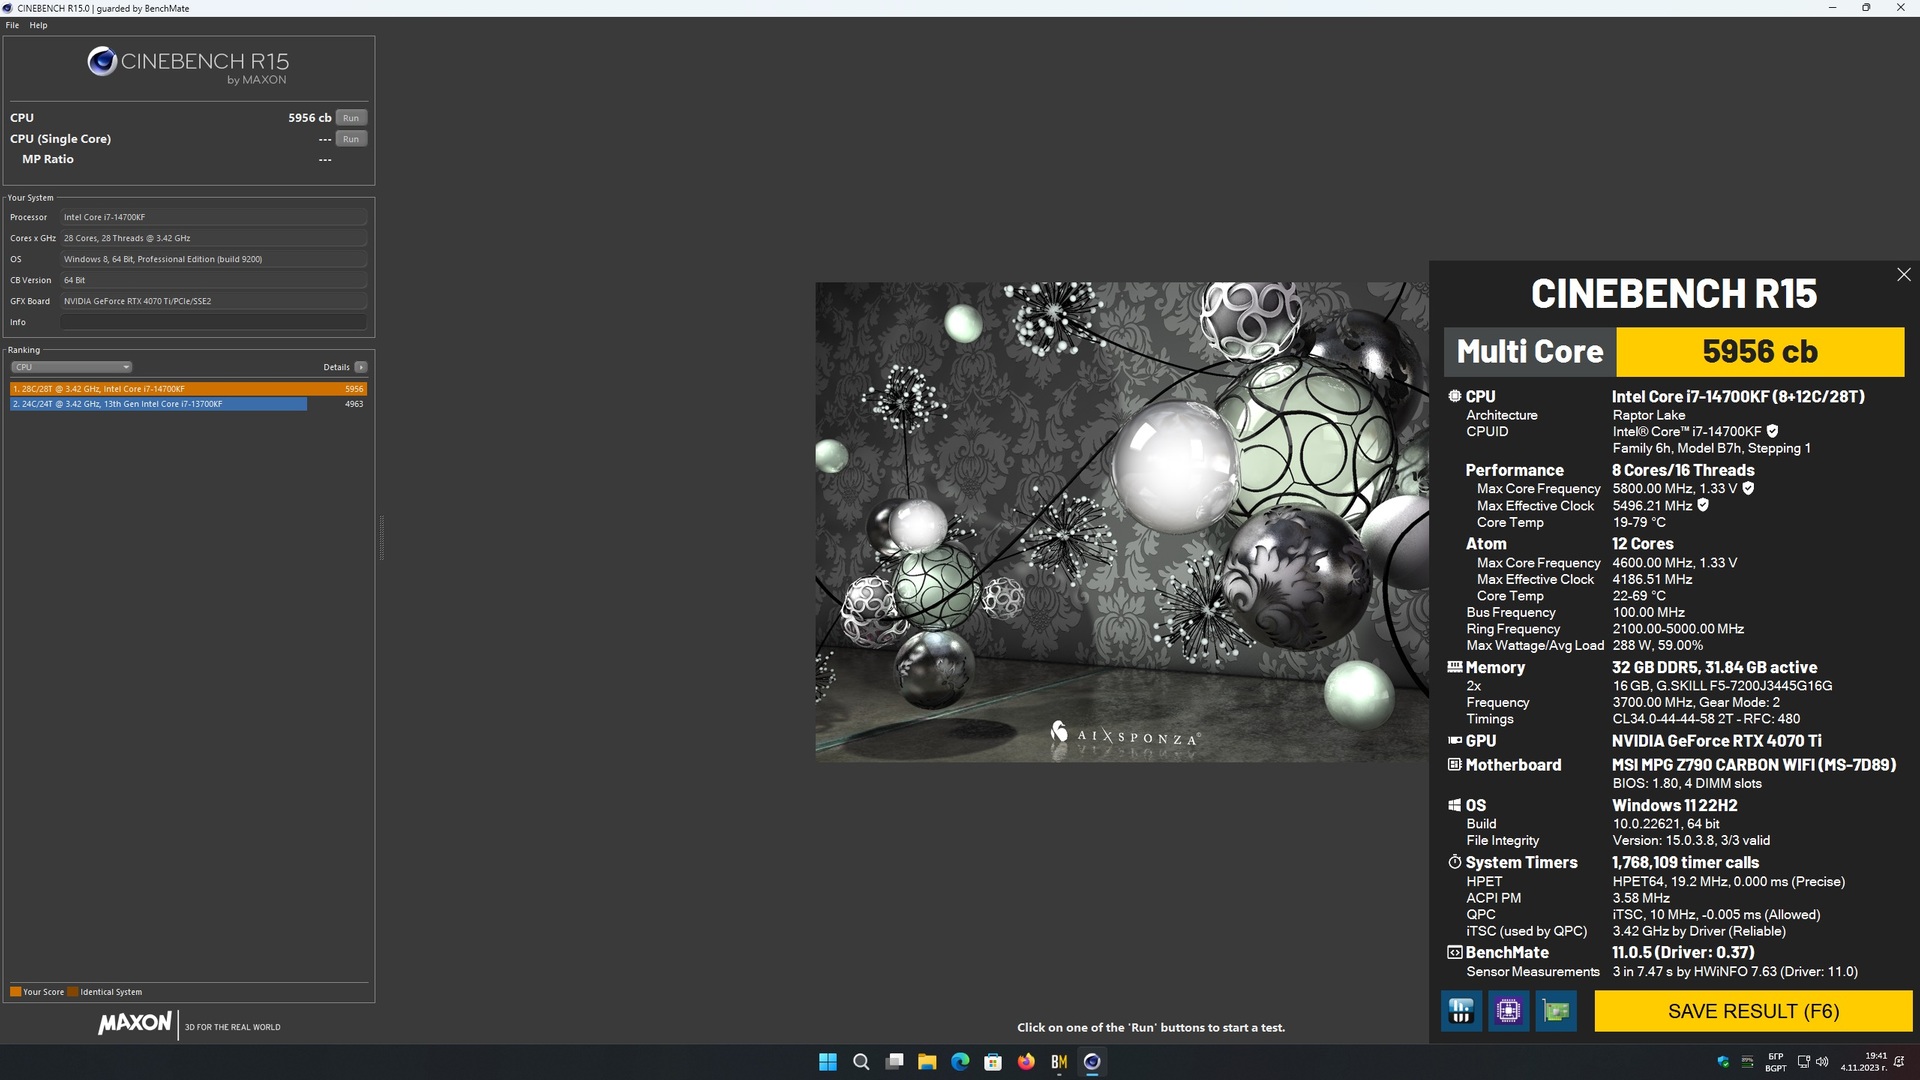Viewport: 1920px width, 1080px height.
Task: Click the Memory section icon
Action: click(1454, 667)
